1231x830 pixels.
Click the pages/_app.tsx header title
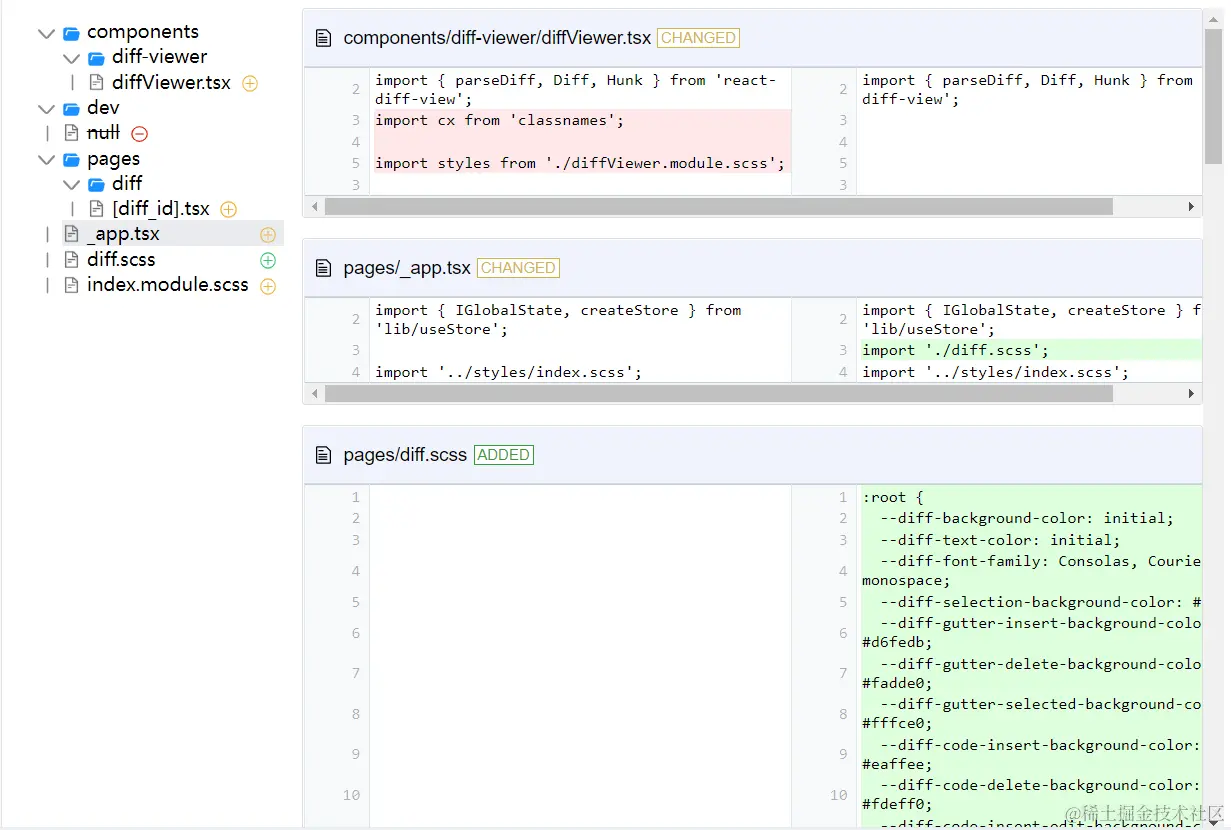(407, 268)
